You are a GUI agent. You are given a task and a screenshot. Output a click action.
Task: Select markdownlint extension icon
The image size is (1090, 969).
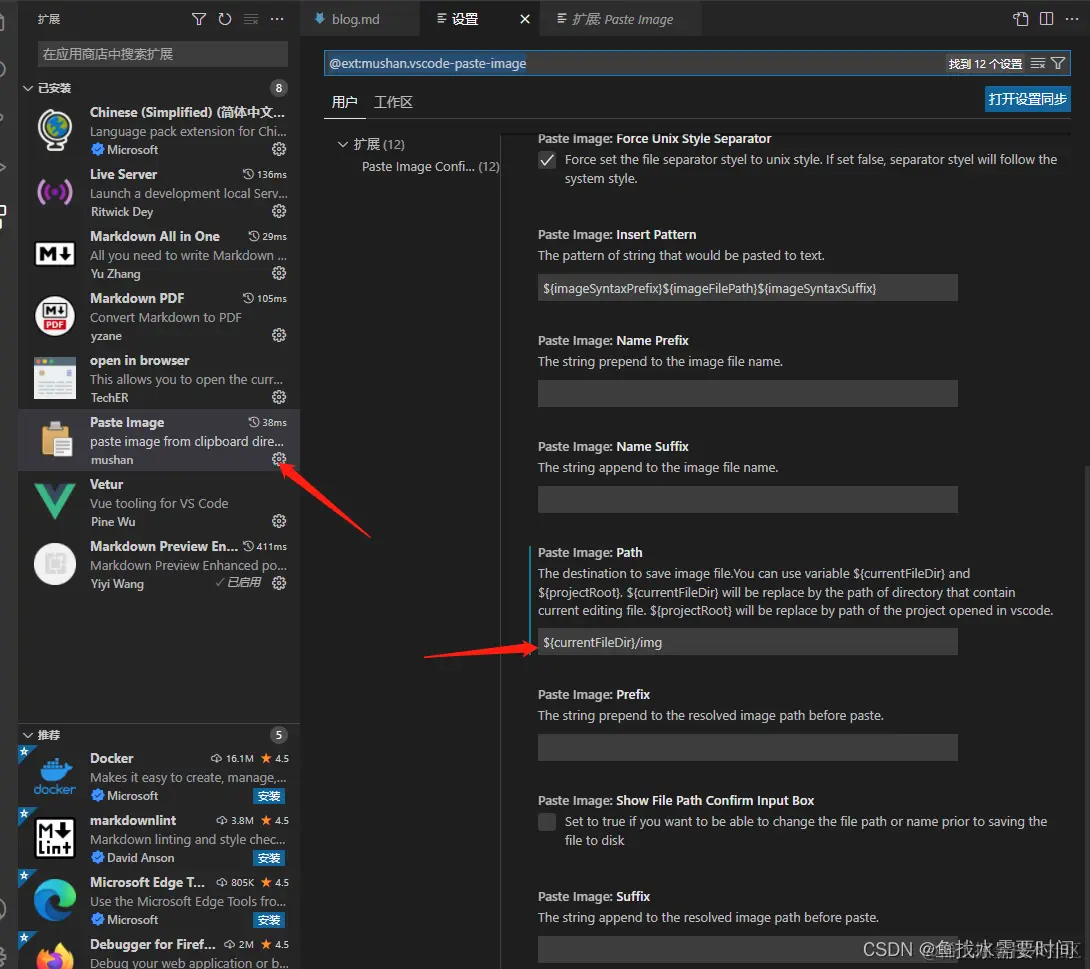[55, 838]
